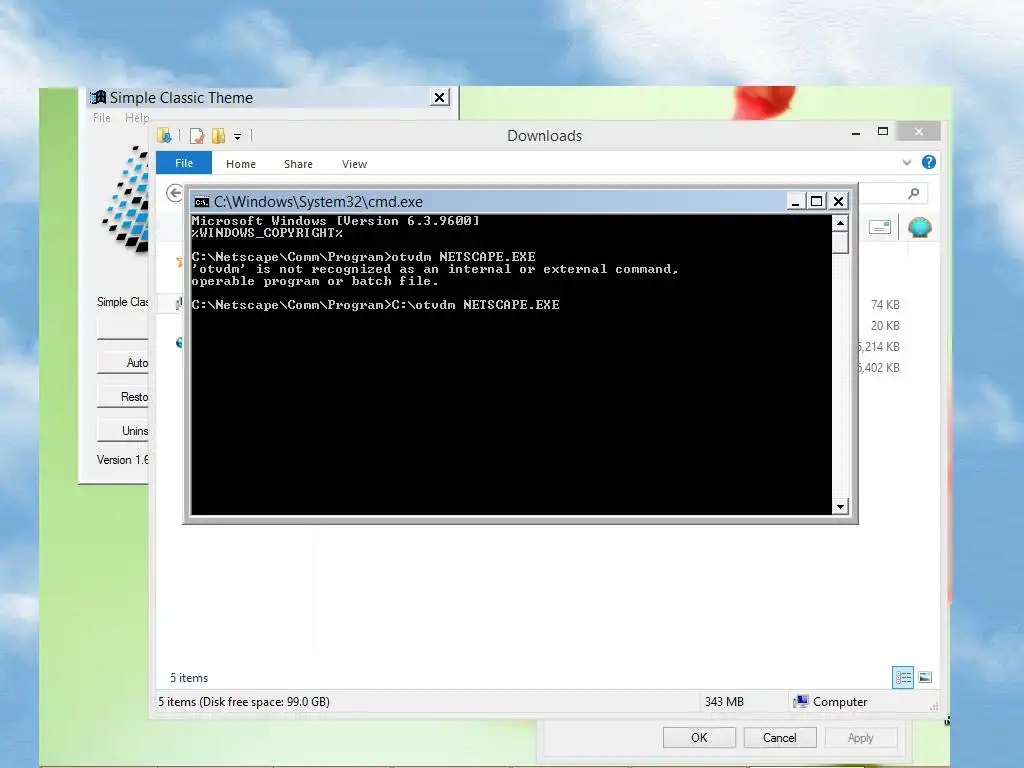The width and height of the screenshot is (1024, 768).
Task: Click the Simple Classic Theme title bar icon
Action: pos(98,97)
